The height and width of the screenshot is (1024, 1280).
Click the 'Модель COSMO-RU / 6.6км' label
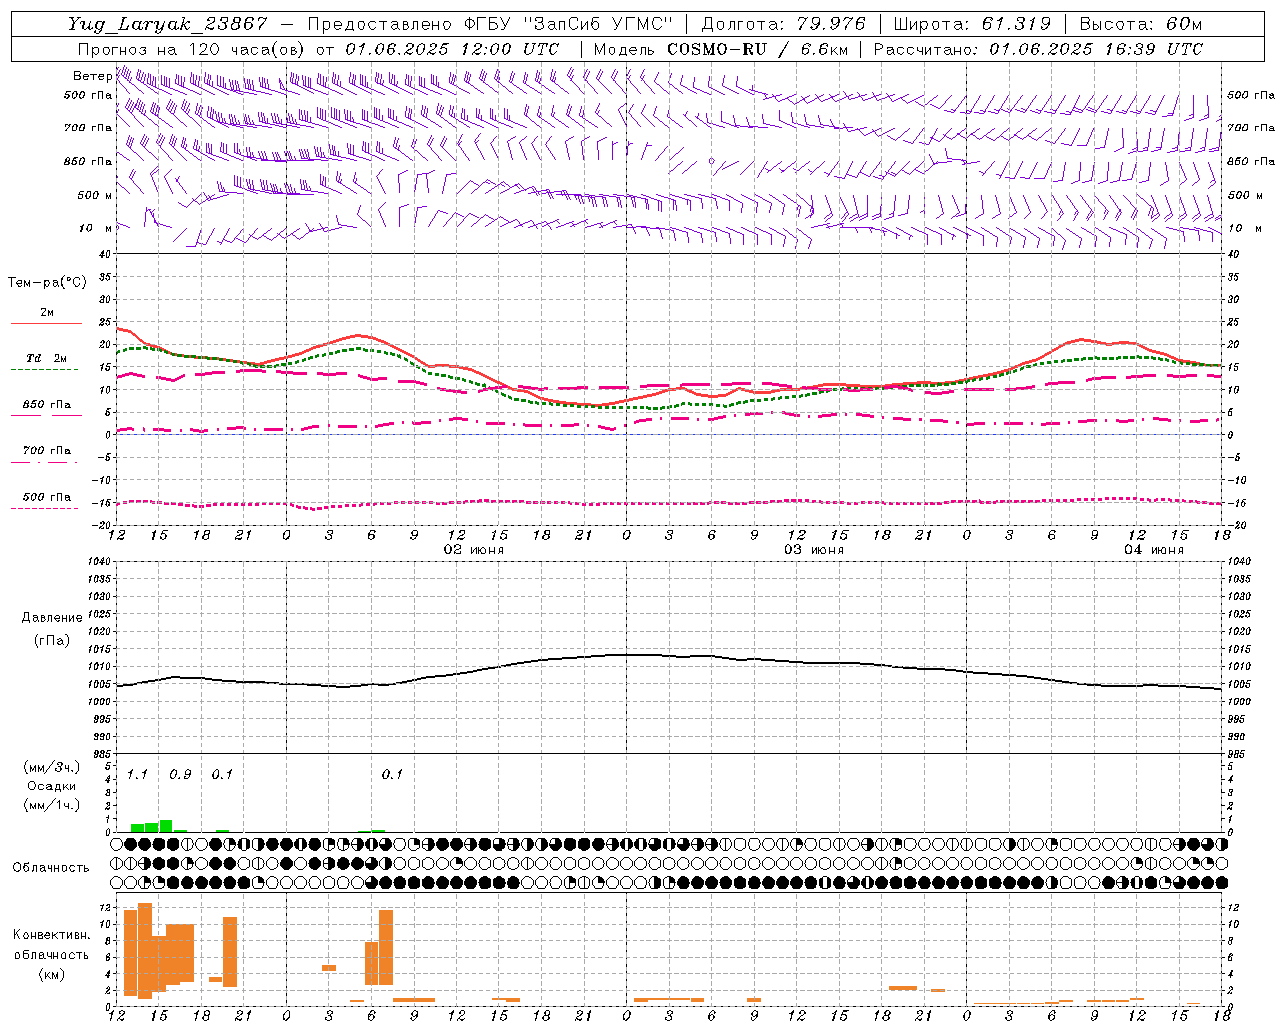coord(721,48)
